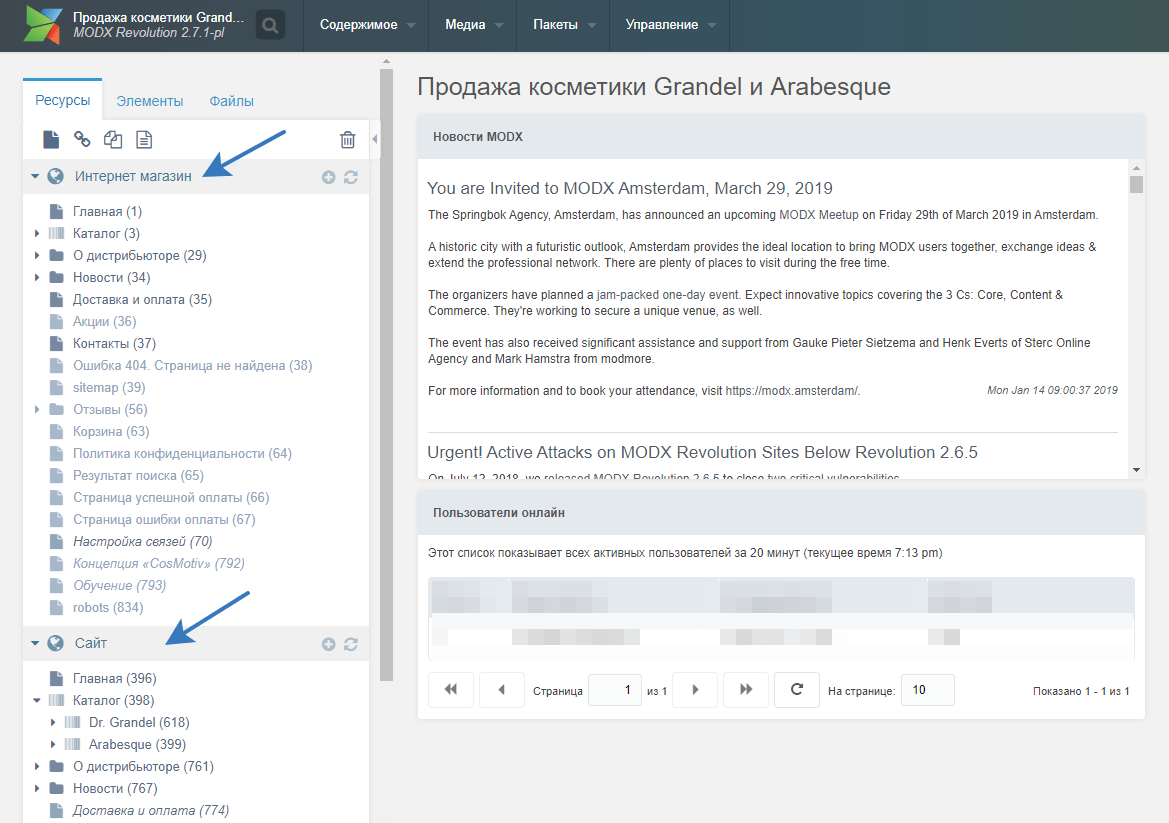Image resolution: width=1169 pixels, height=823 pixels.
Task: Click the news feed scrollbar thumb
Action: 1136,184
